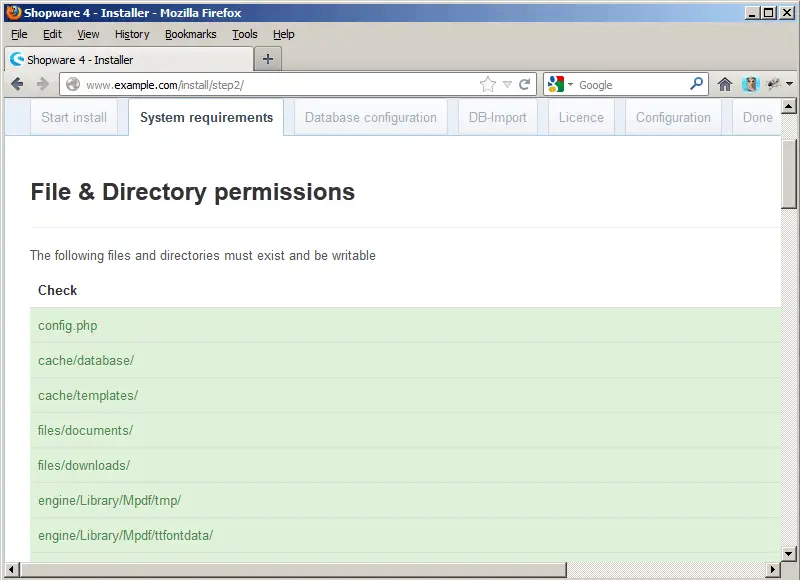This screenshot has width=800, height=580.
Task: Click the horizontal scrollbar left arrow
Action: point(12,569)
